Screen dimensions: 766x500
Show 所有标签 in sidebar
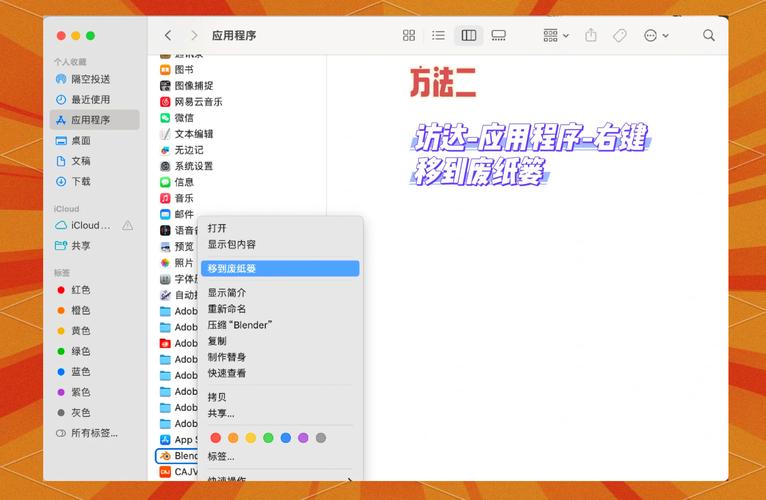click(x=94, y=434)
